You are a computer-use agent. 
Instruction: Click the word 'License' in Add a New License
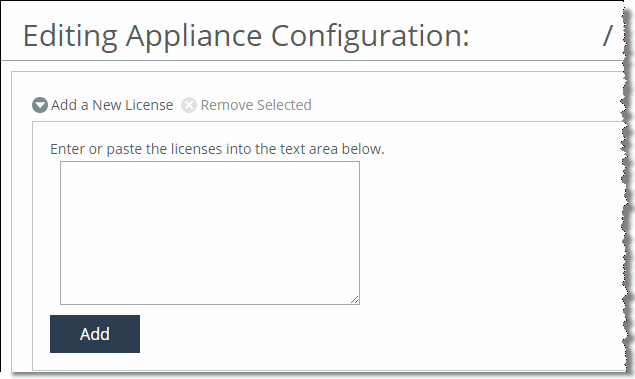pyautogui.click(x=149, y=105)
